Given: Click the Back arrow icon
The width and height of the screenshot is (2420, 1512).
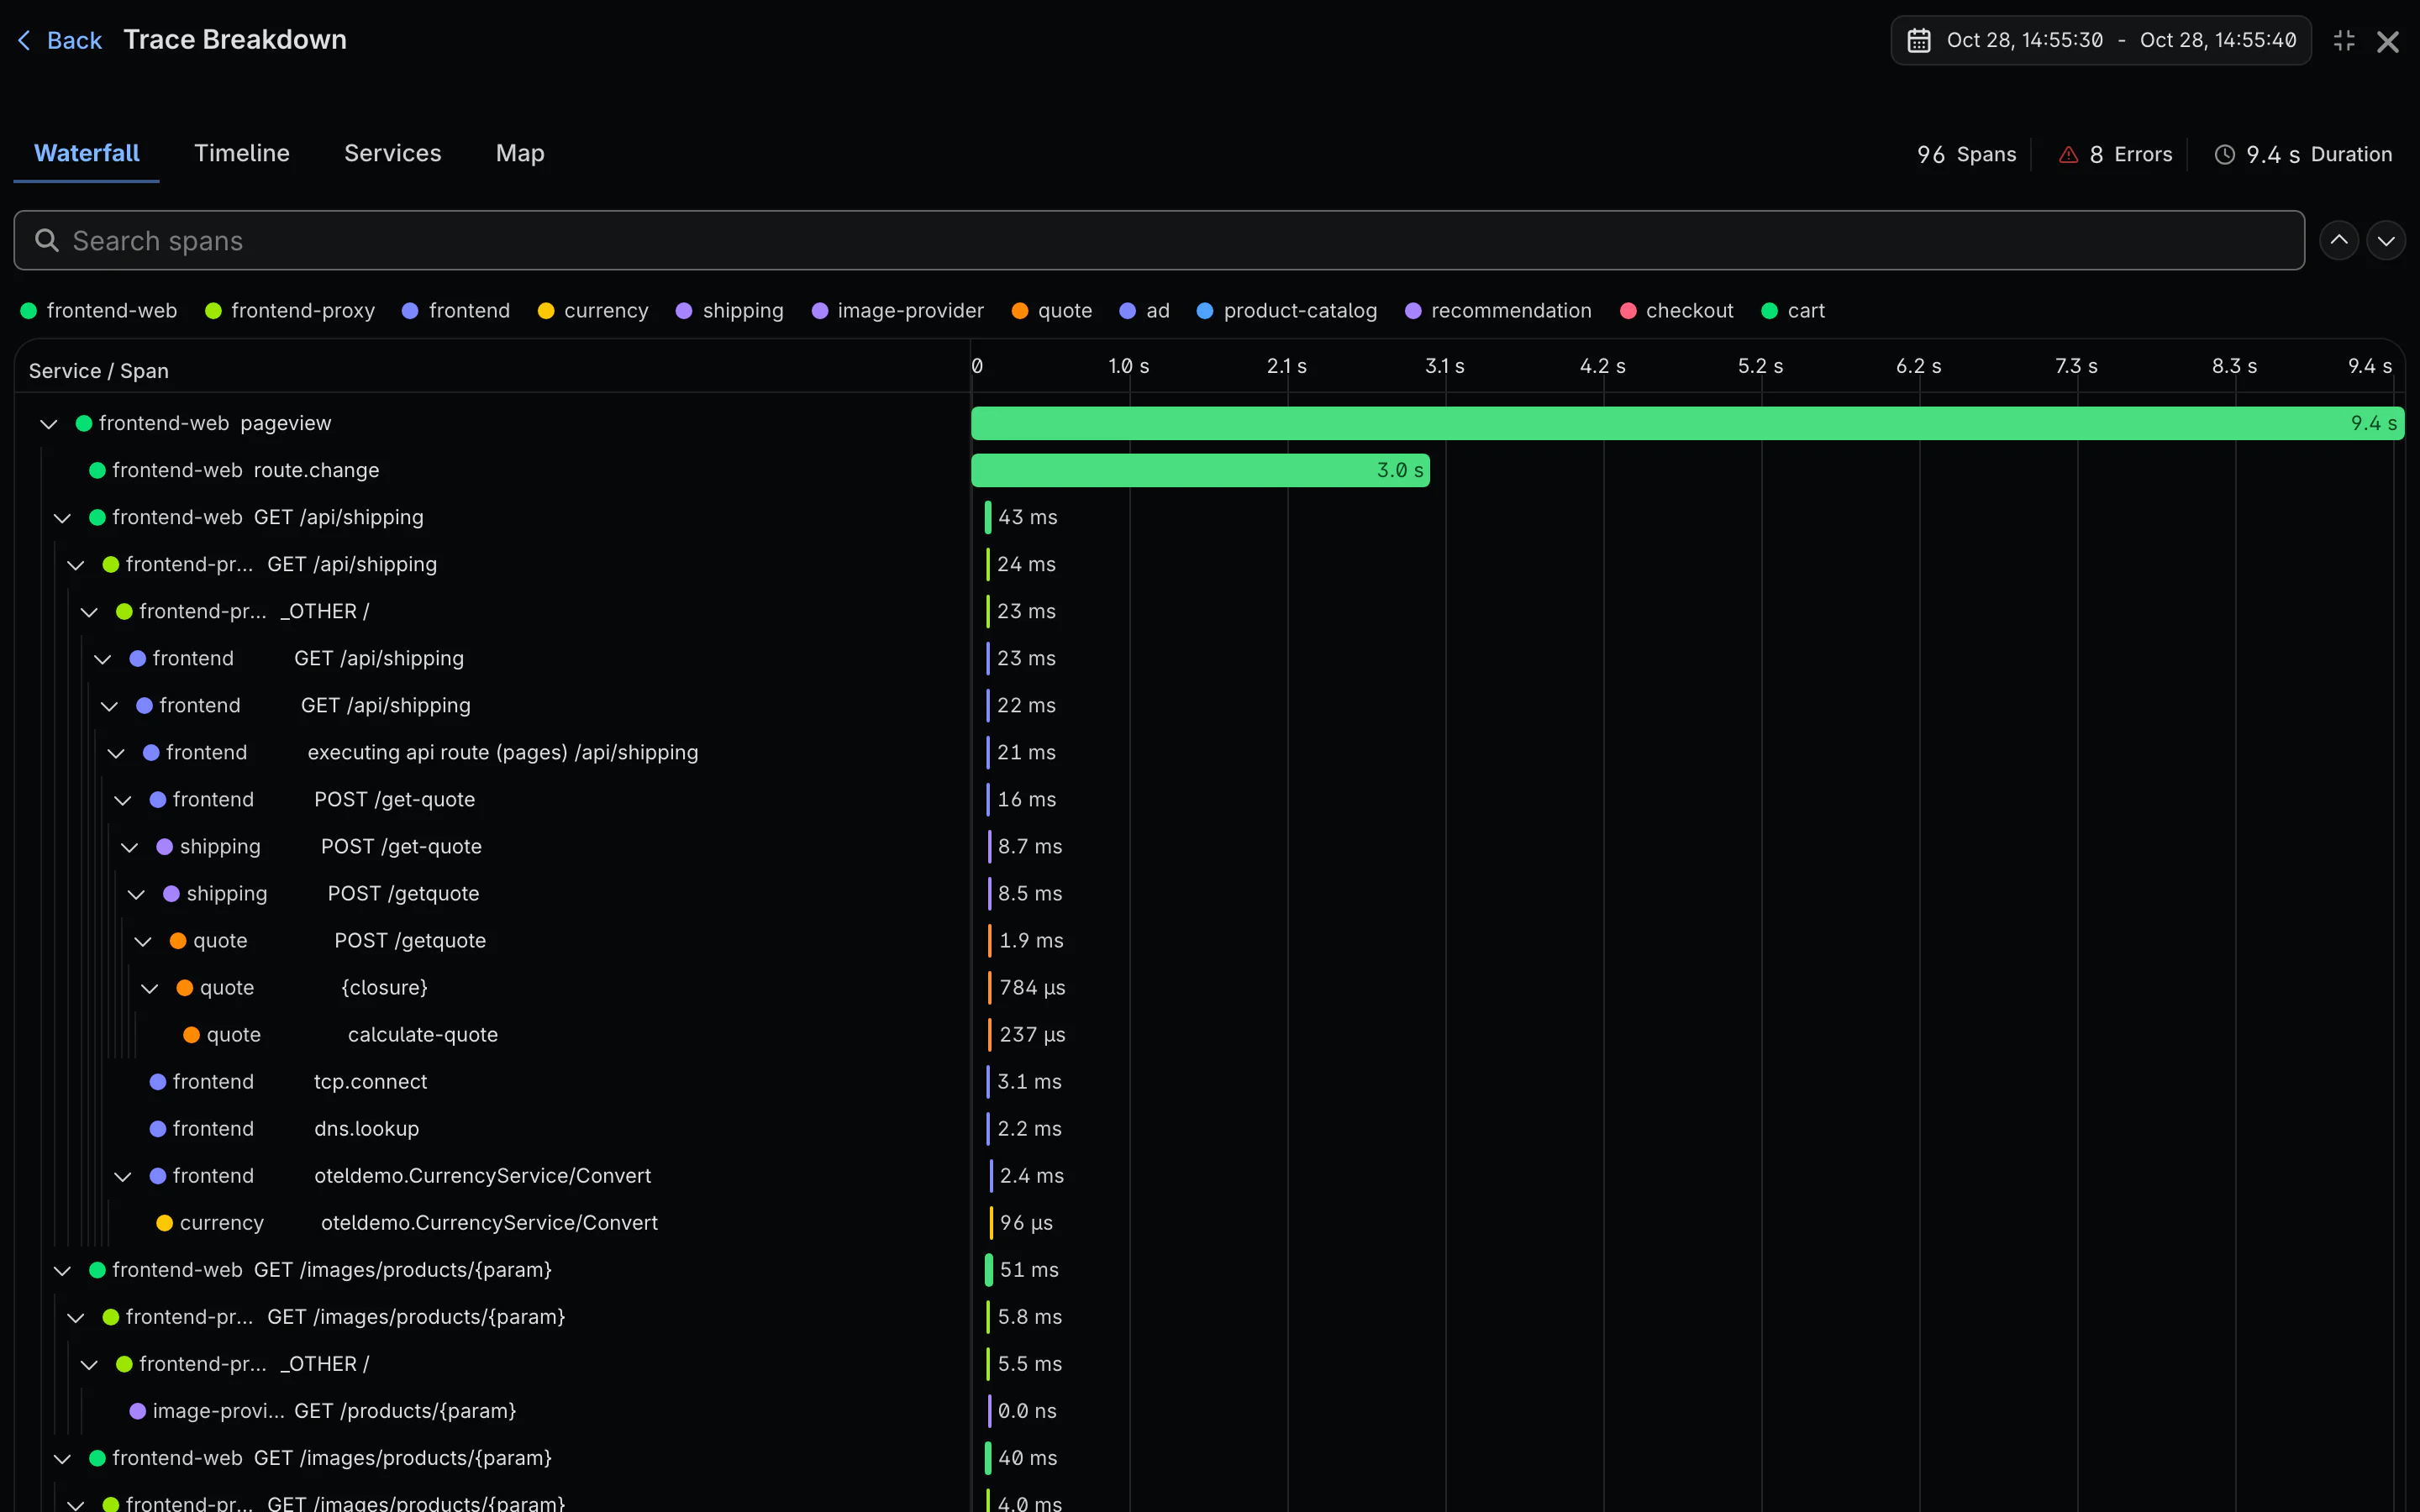Looking at the screenshot, I should 25,40.
